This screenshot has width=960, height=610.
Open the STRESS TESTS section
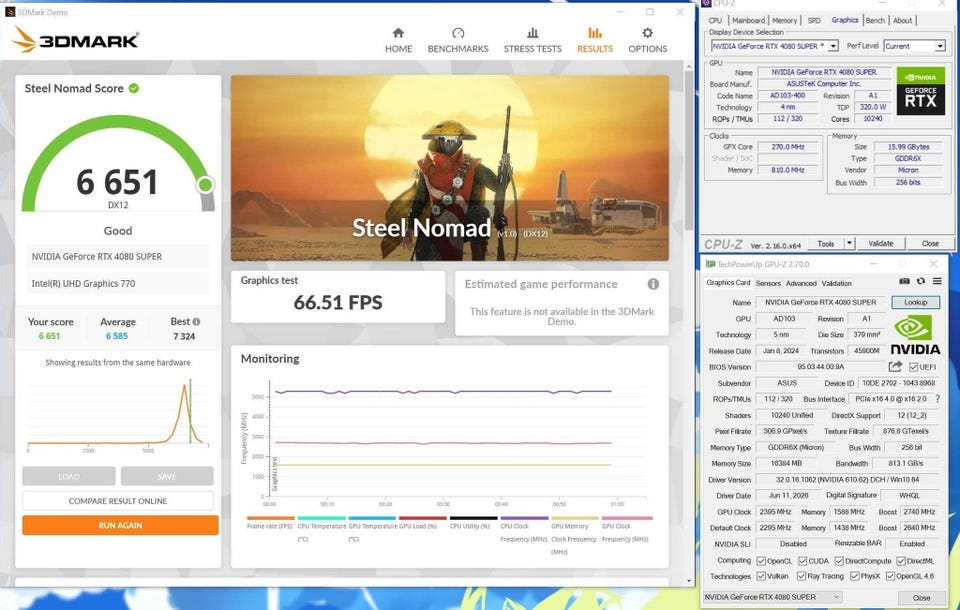[x=533, y=40]
